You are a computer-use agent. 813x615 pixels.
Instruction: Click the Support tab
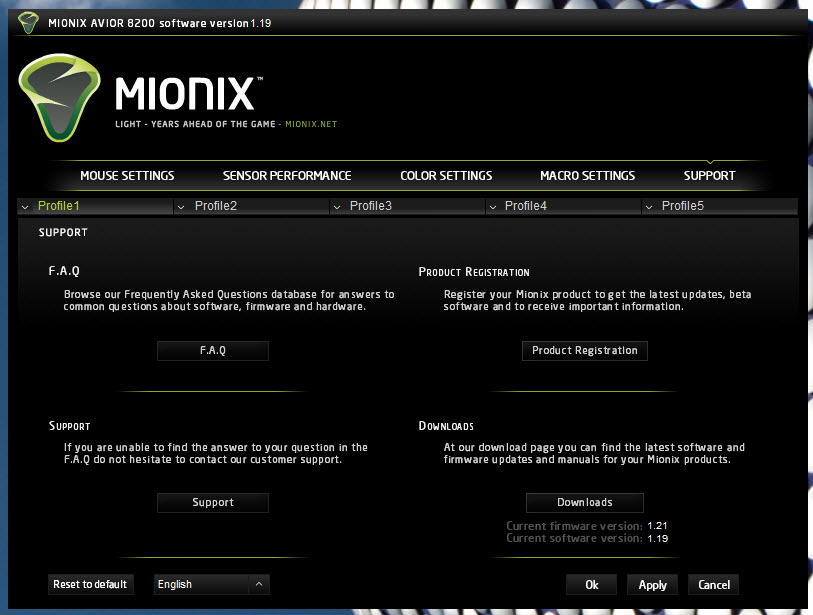(x=709, y=176)
